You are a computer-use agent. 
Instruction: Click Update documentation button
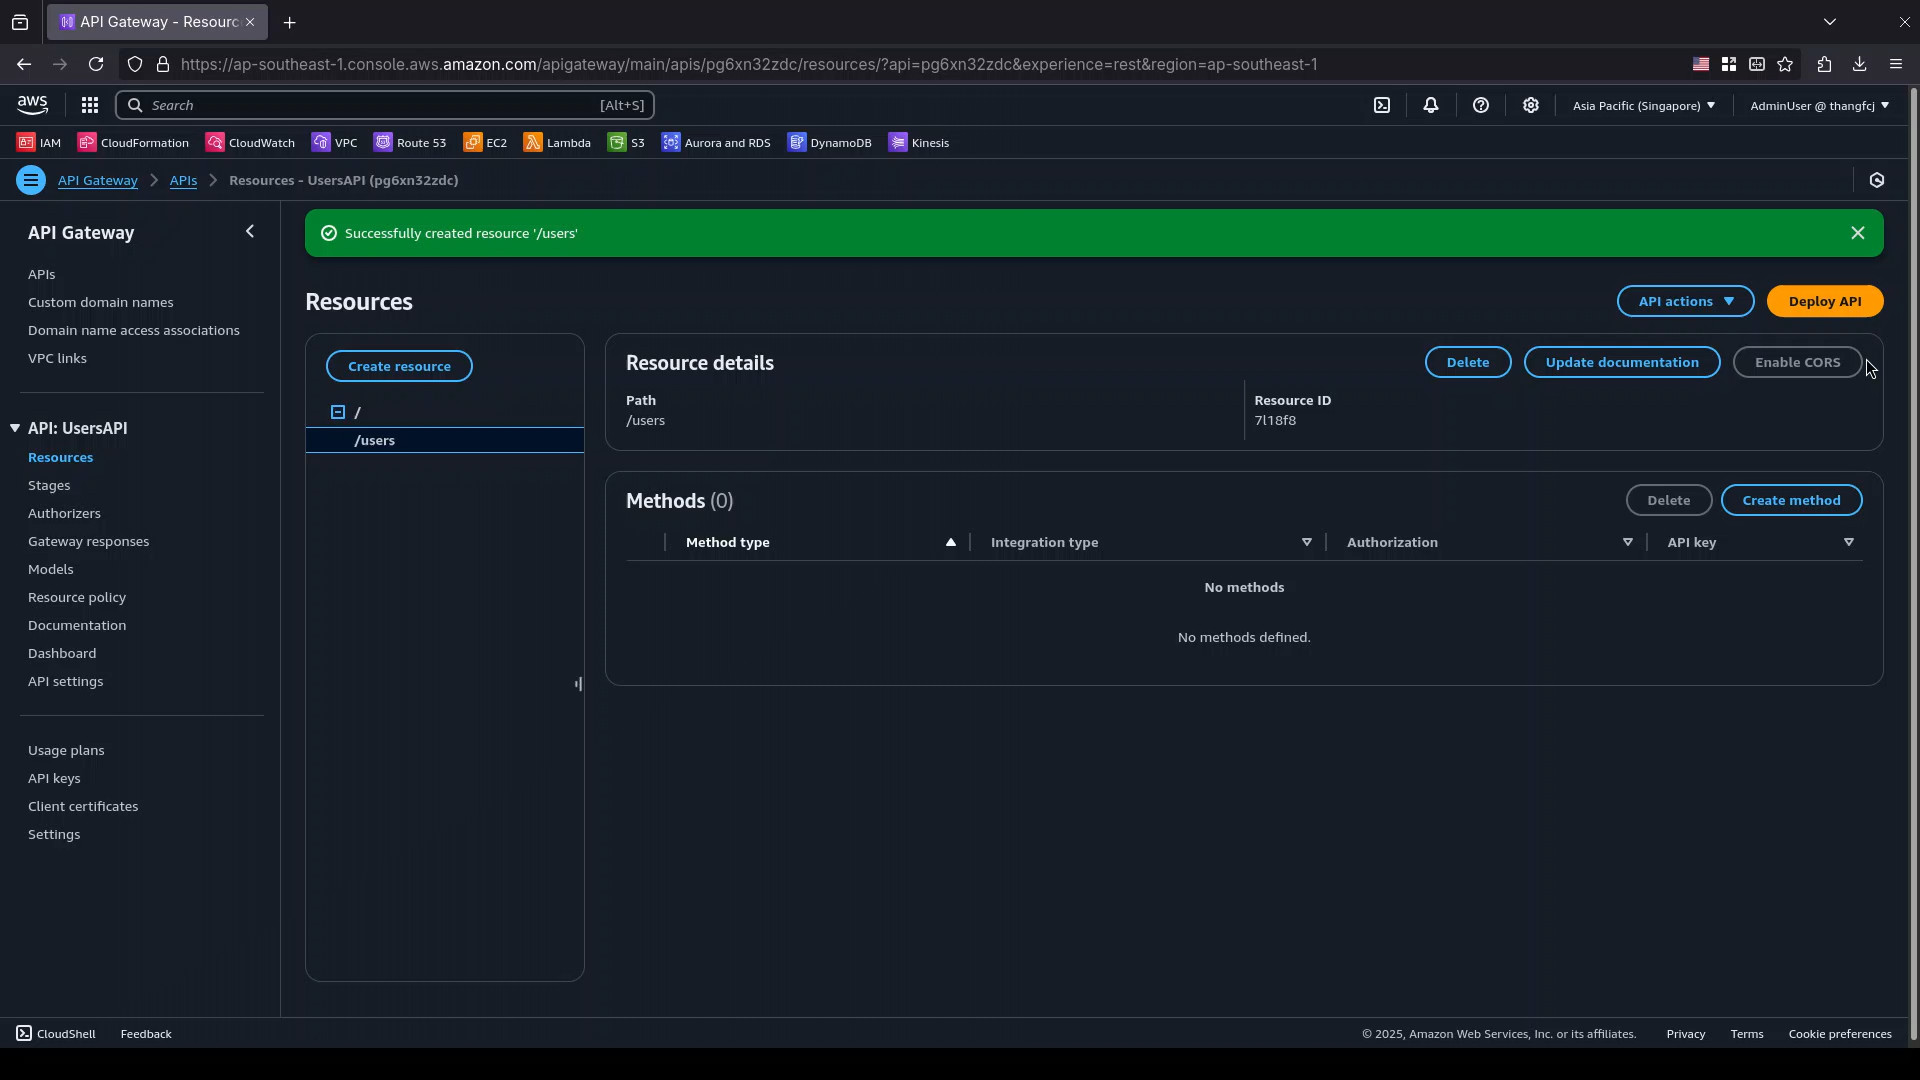pos(1621,362)
